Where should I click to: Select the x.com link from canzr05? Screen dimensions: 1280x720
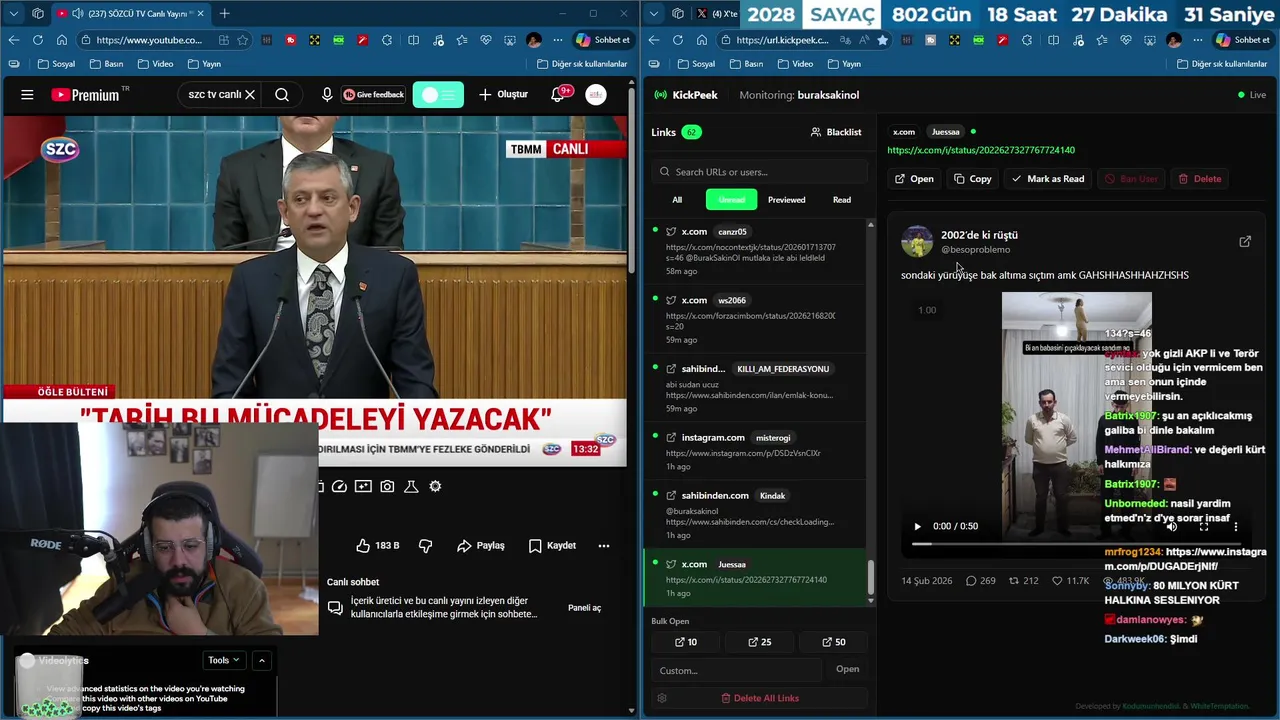[x=755, y=250]
